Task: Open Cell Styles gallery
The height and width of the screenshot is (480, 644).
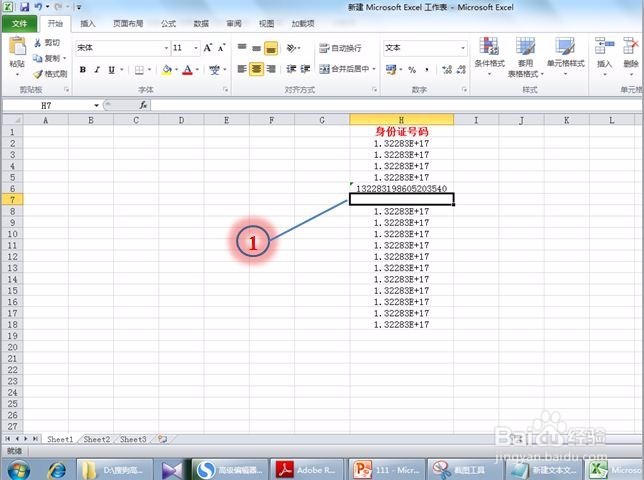Action: [566, 57]
